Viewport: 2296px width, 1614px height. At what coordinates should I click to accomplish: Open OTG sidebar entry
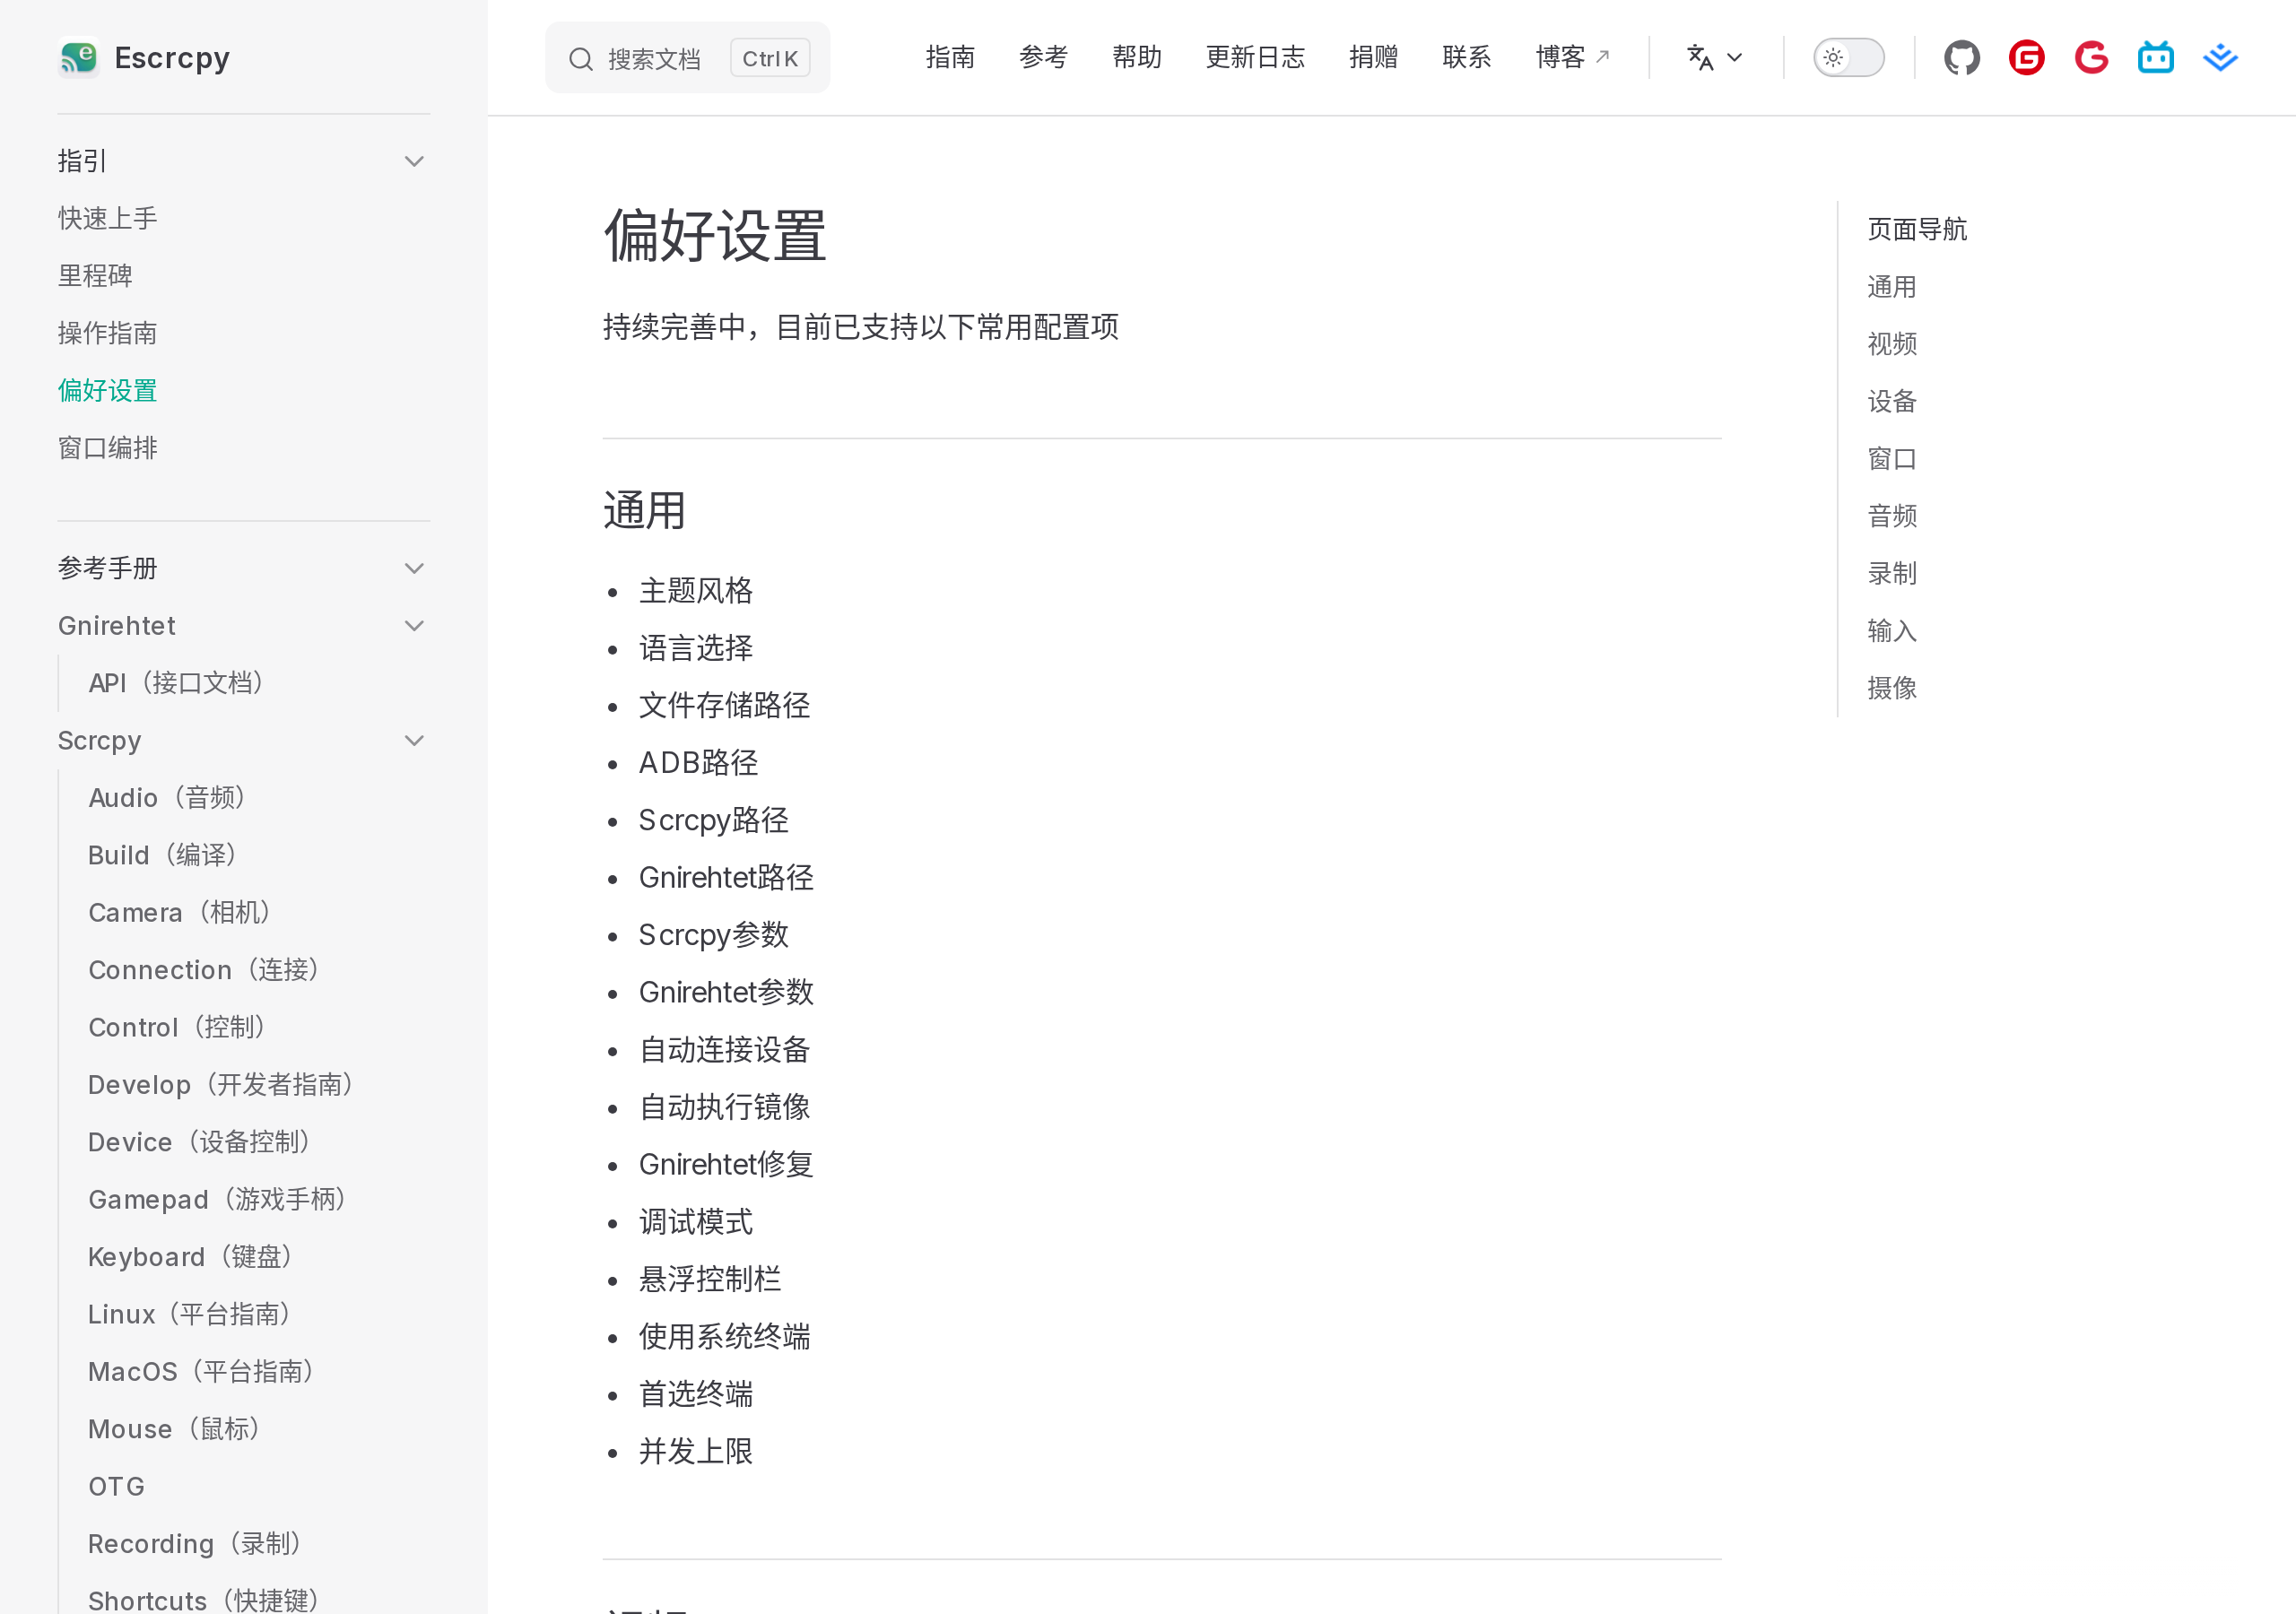[x=116, y=1487]
